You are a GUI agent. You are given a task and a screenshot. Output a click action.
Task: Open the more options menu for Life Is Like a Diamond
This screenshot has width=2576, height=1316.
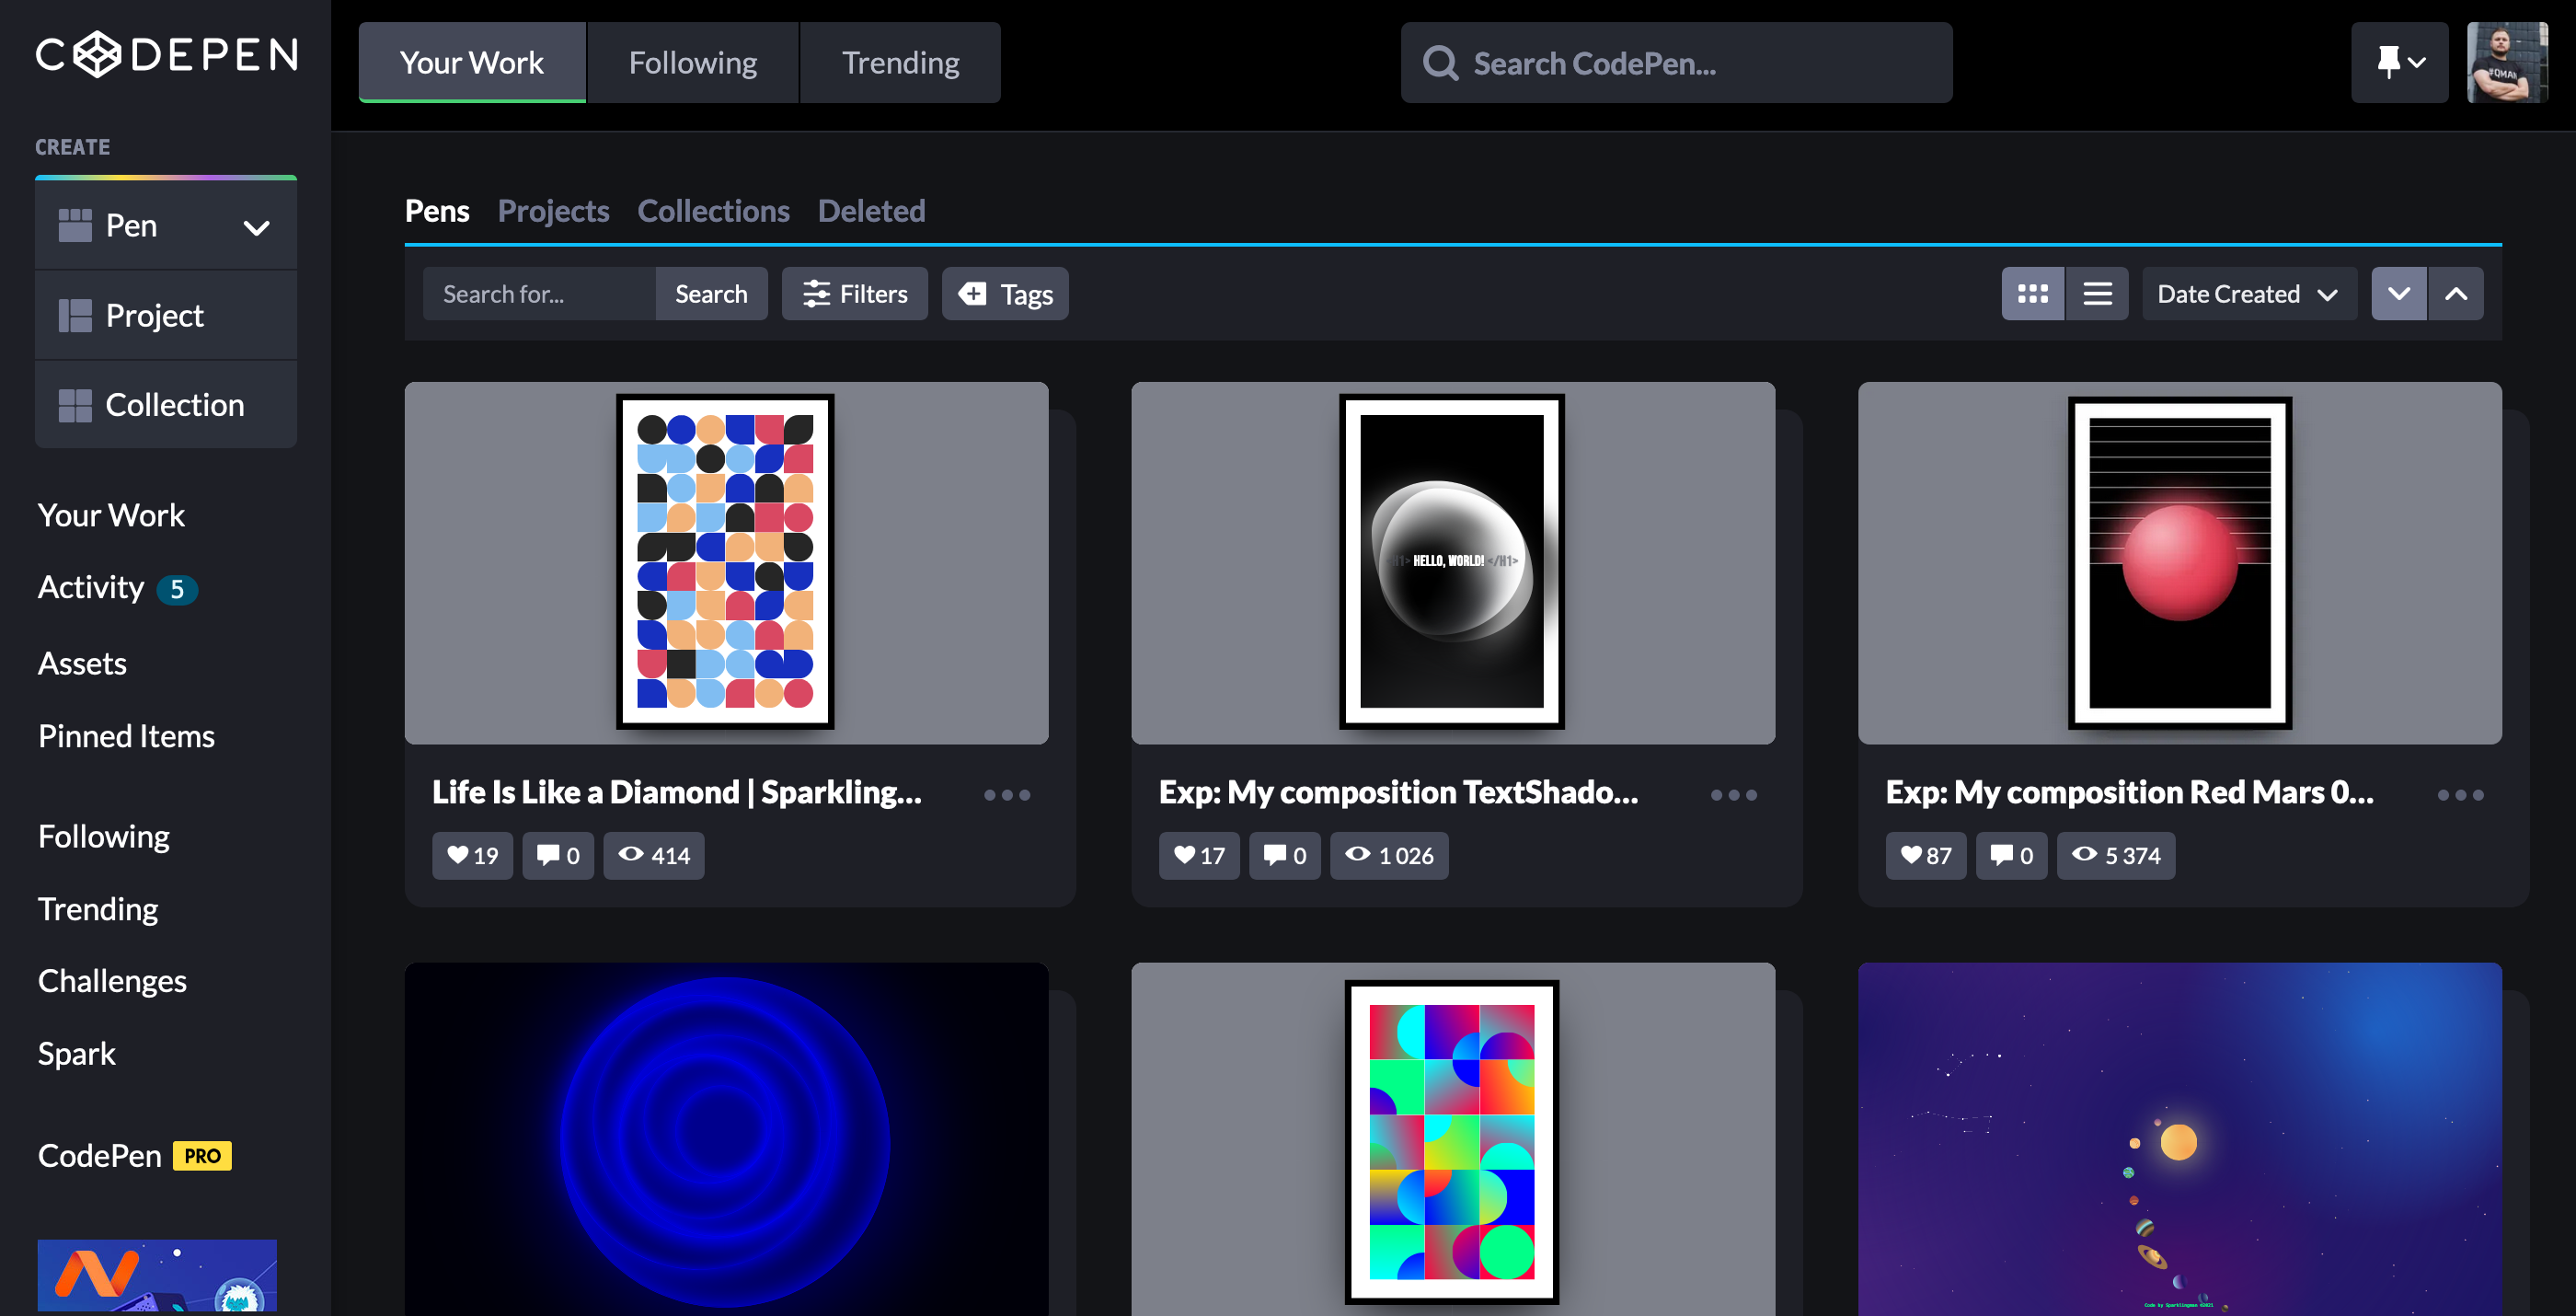pyautogui.click(x=1006, y=795)
